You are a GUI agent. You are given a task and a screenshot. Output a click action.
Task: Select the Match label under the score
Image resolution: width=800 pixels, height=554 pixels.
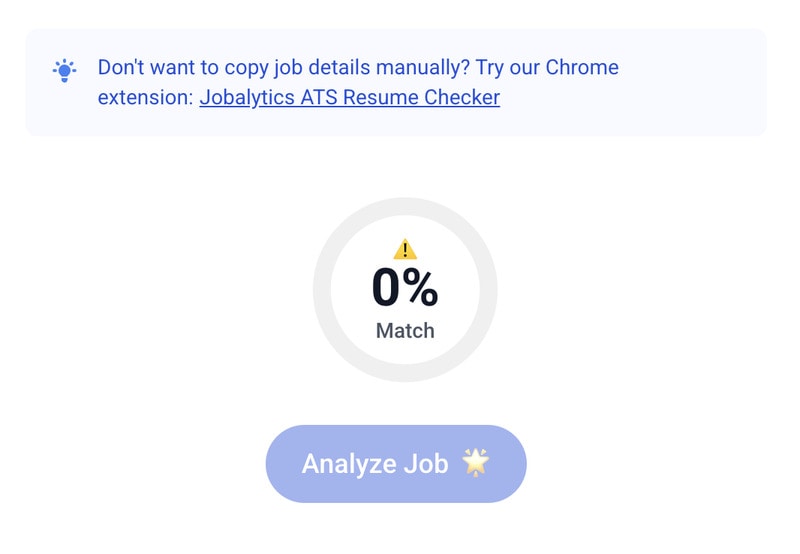point(405,330)
